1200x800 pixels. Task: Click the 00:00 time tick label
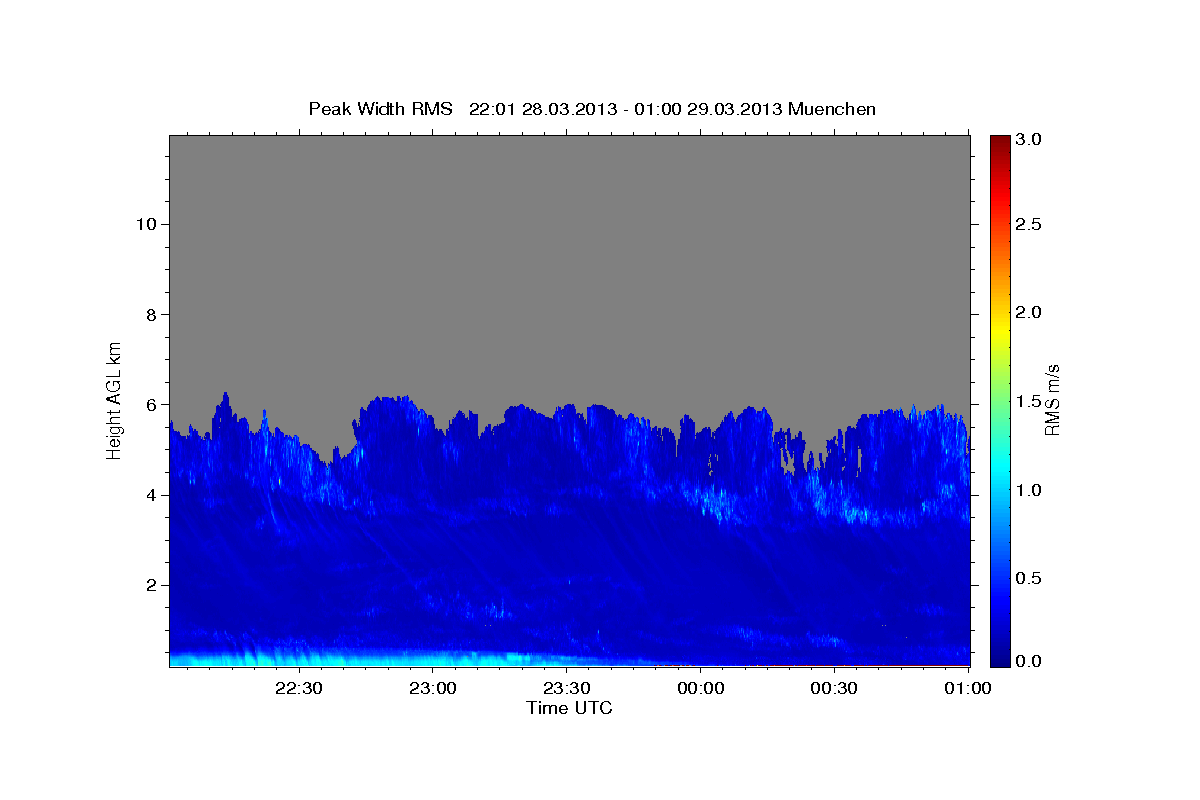[x=700, y=688]
